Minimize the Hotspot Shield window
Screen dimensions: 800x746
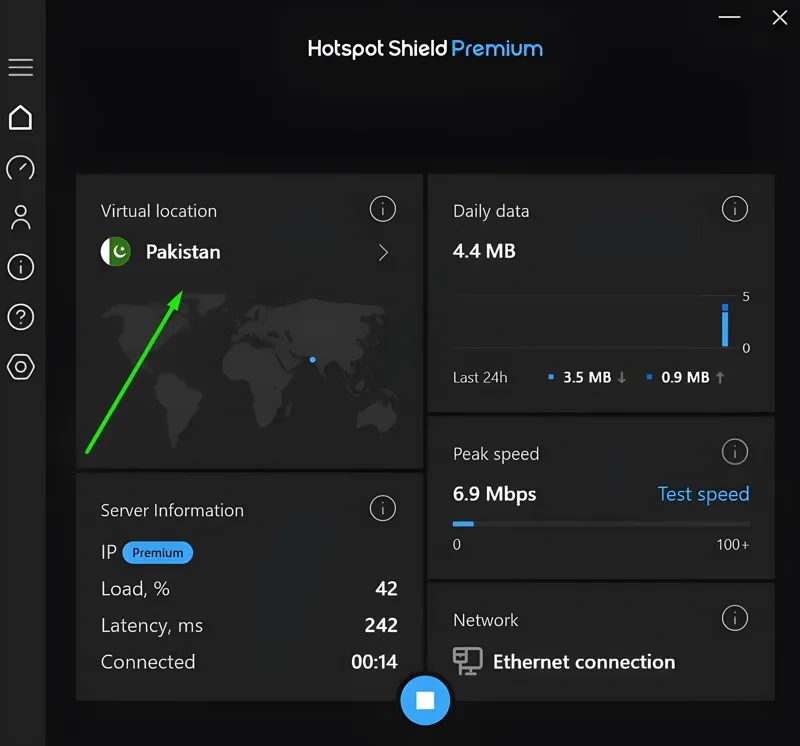click(x=730, y=17)
